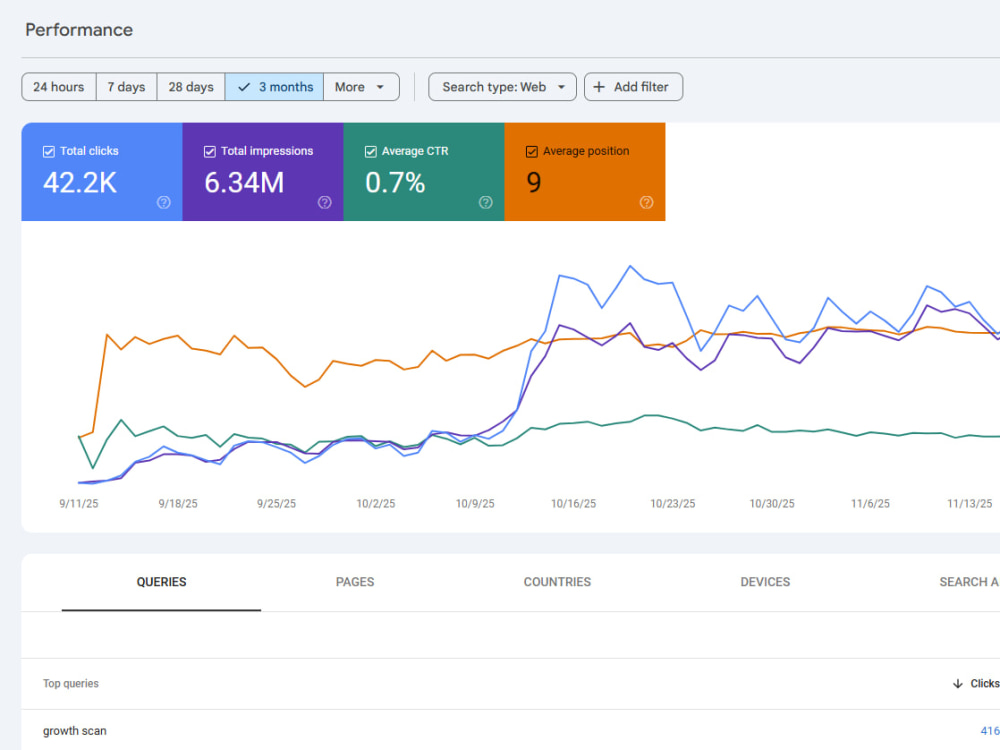Select the Devices tab
The height and width of the screenshot is (750, 1000).
[765, 582]
